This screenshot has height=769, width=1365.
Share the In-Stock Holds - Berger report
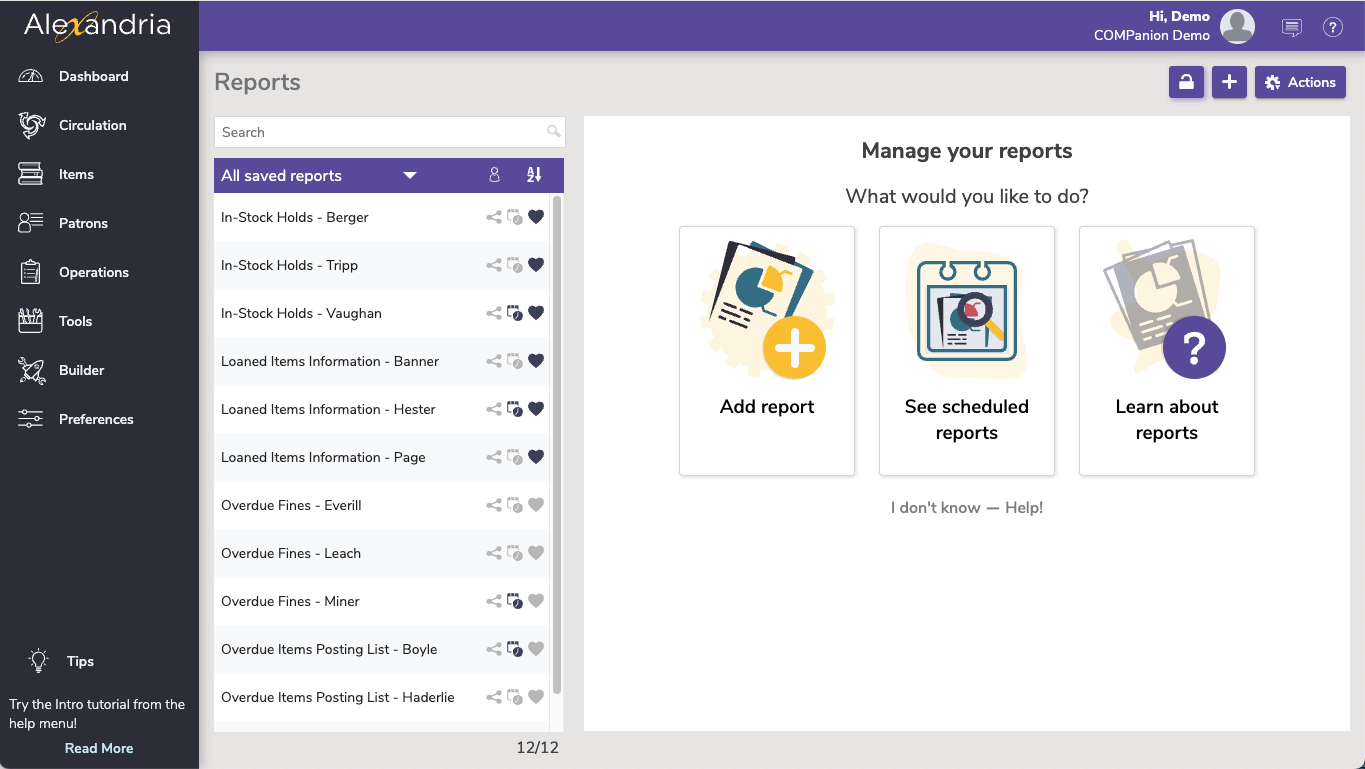[x=494, y=217]
